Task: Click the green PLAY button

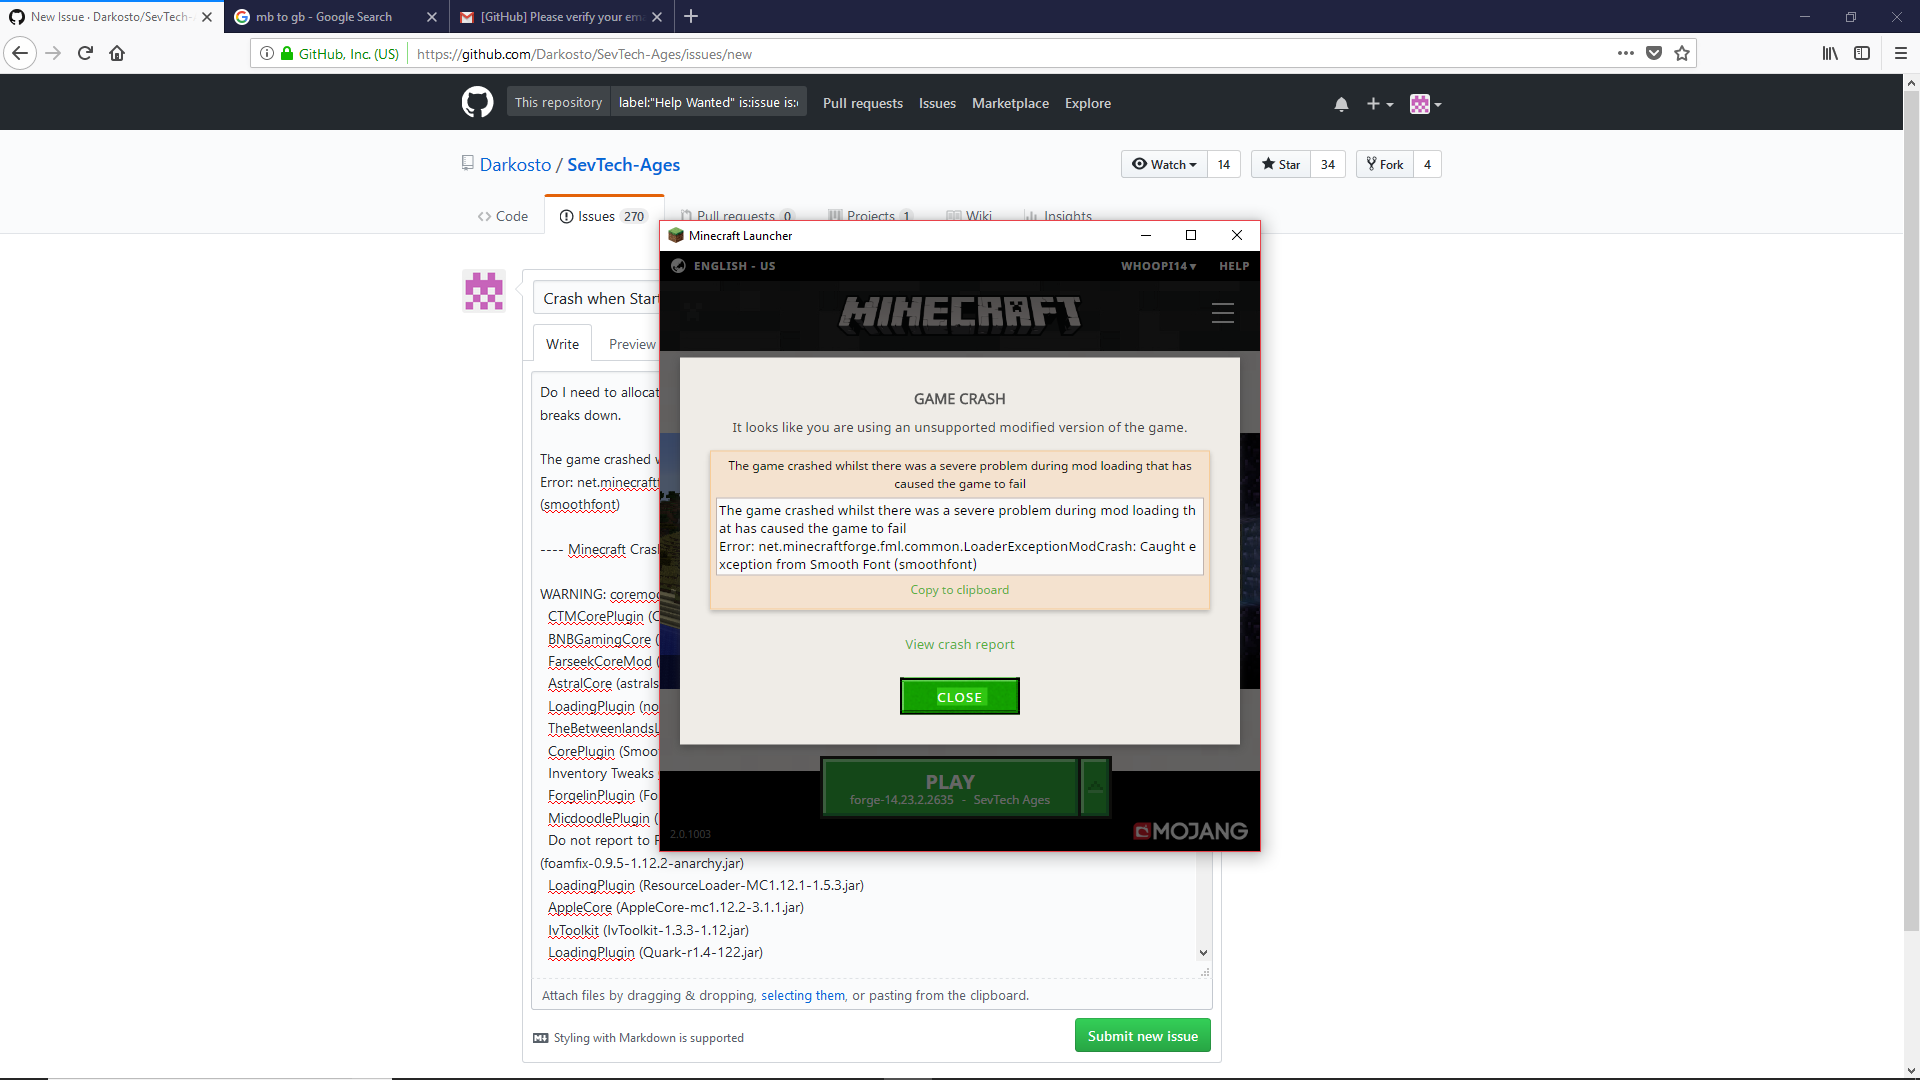Action: [950, 787]
